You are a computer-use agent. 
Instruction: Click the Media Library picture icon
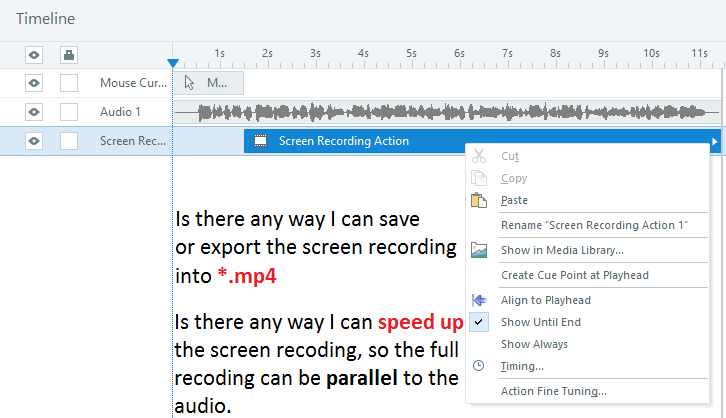click(x=479, y=250)
